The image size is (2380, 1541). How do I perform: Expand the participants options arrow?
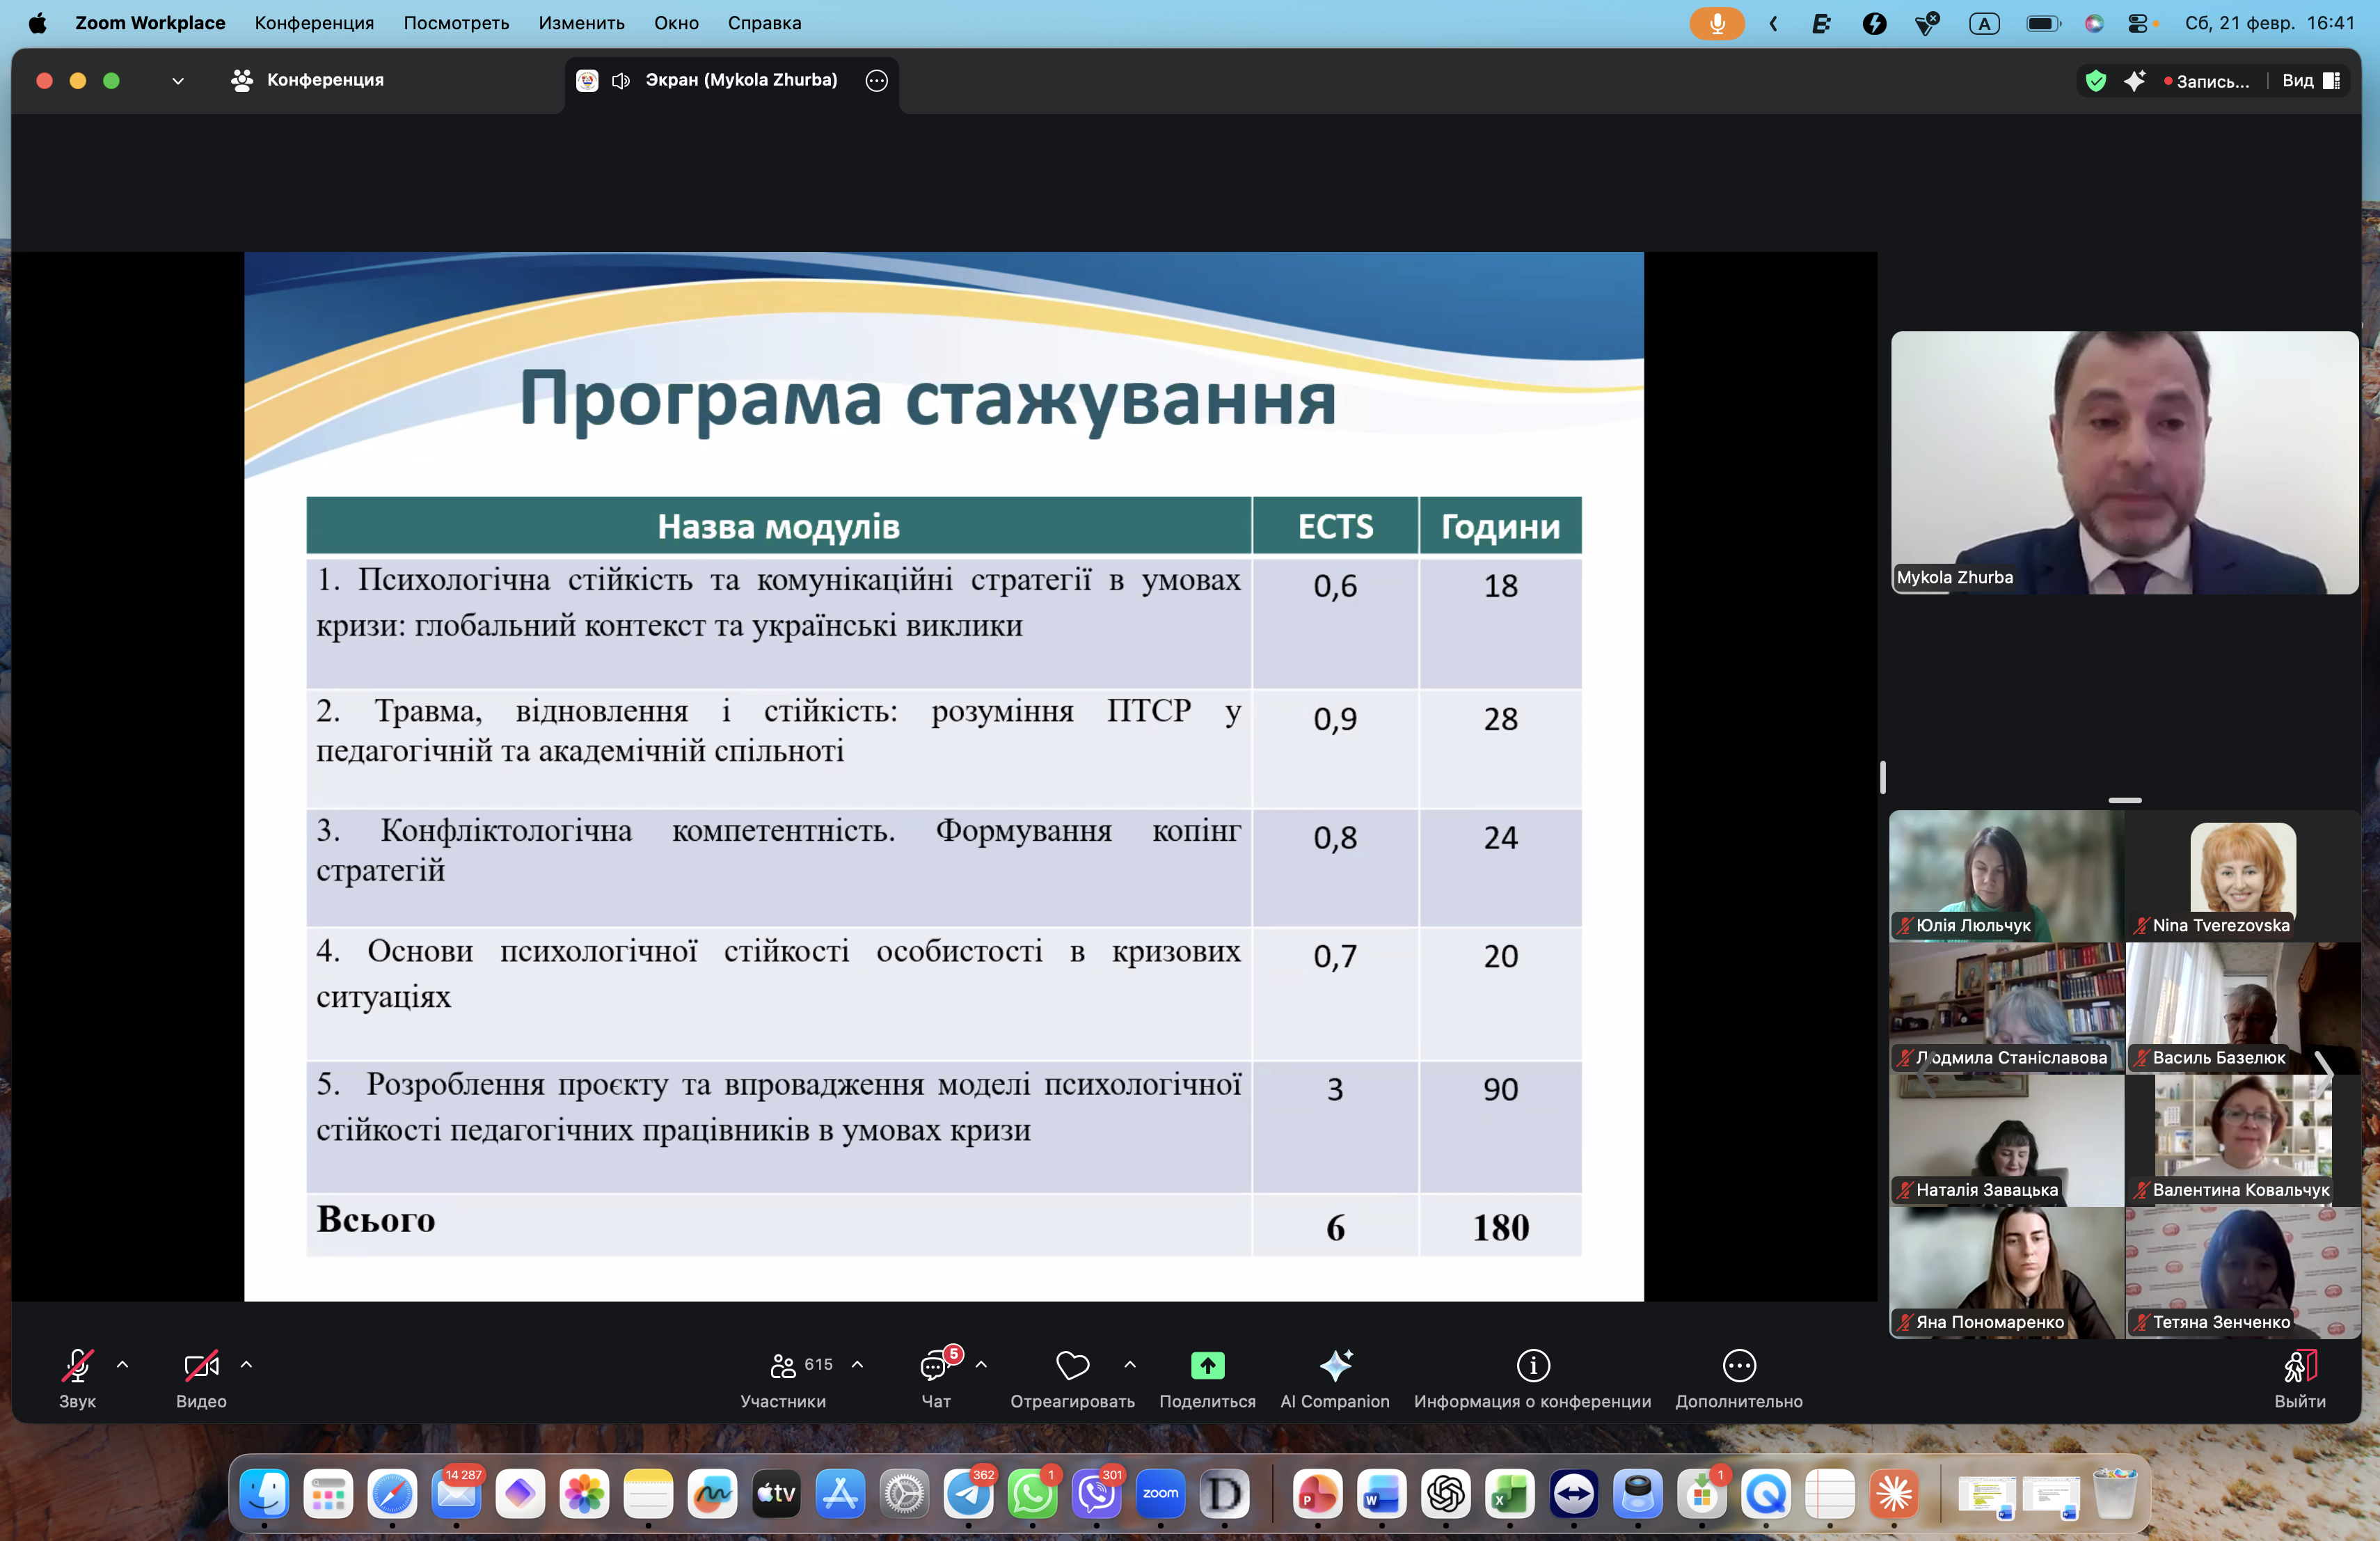[x=857, y=1364]
